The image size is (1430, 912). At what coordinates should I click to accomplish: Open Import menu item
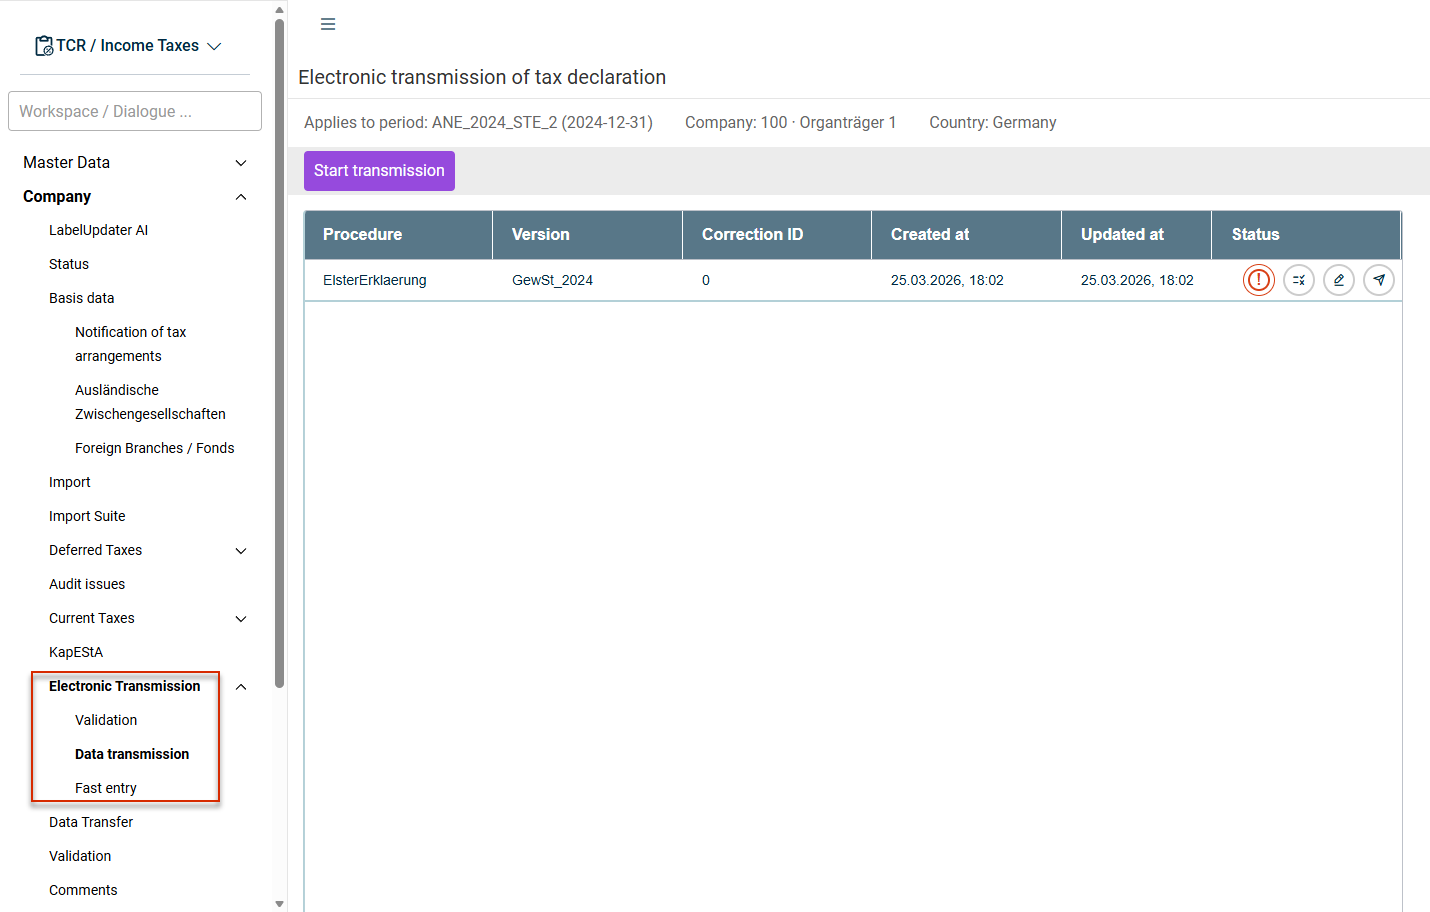point(70,482)
